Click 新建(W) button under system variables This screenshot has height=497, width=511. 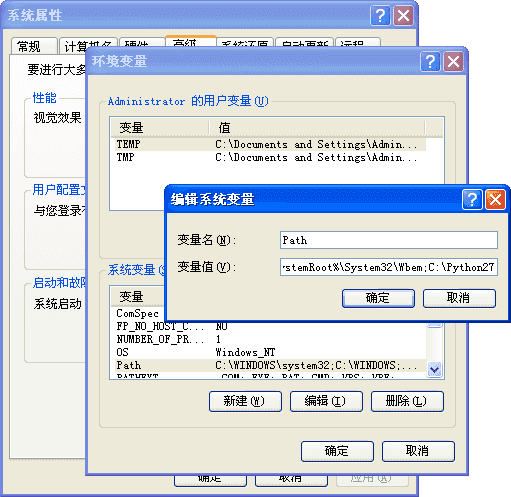[x=245, y=401]
